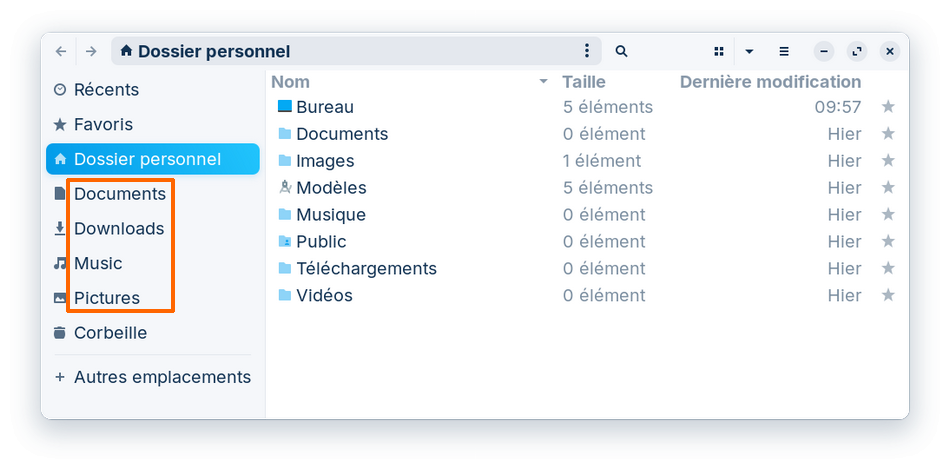Viewport: 950px width, 469px height.
Task: Toggle favorite star for Vidéos folder
Action: [x=887, y=296]
